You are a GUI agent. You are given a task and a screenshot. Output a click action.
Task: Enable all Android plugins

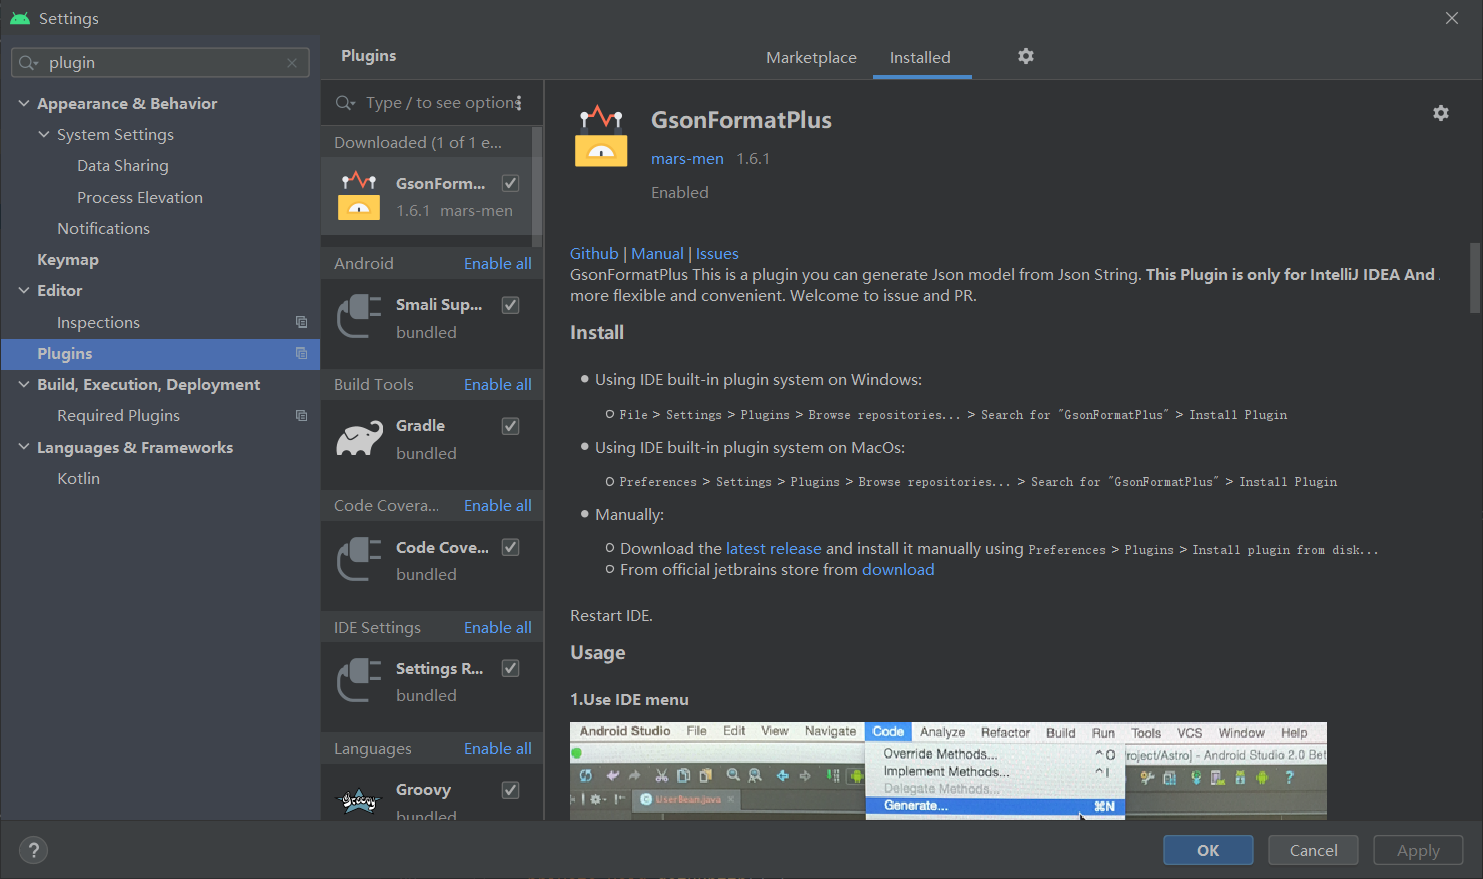pyautogui.click(x=497, y=263)
